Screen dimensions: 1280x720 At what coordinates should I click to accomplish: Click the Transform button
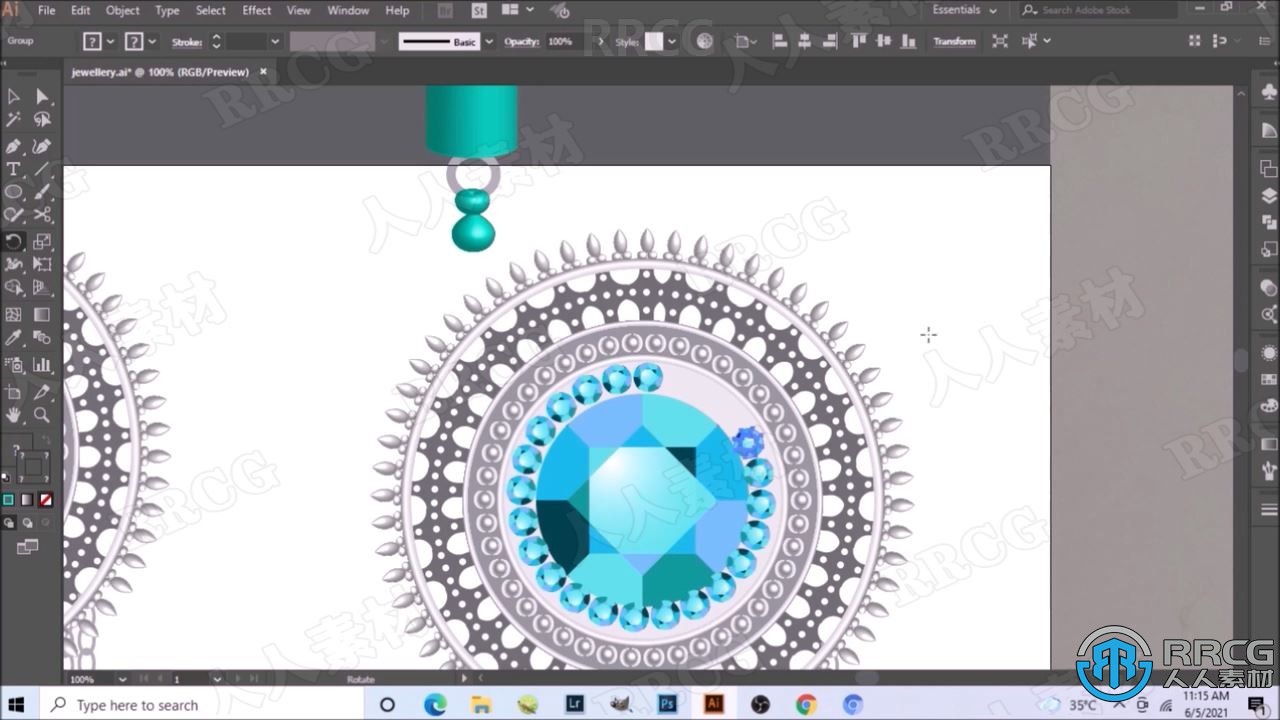pyautogui.click(x=954, y=41)
